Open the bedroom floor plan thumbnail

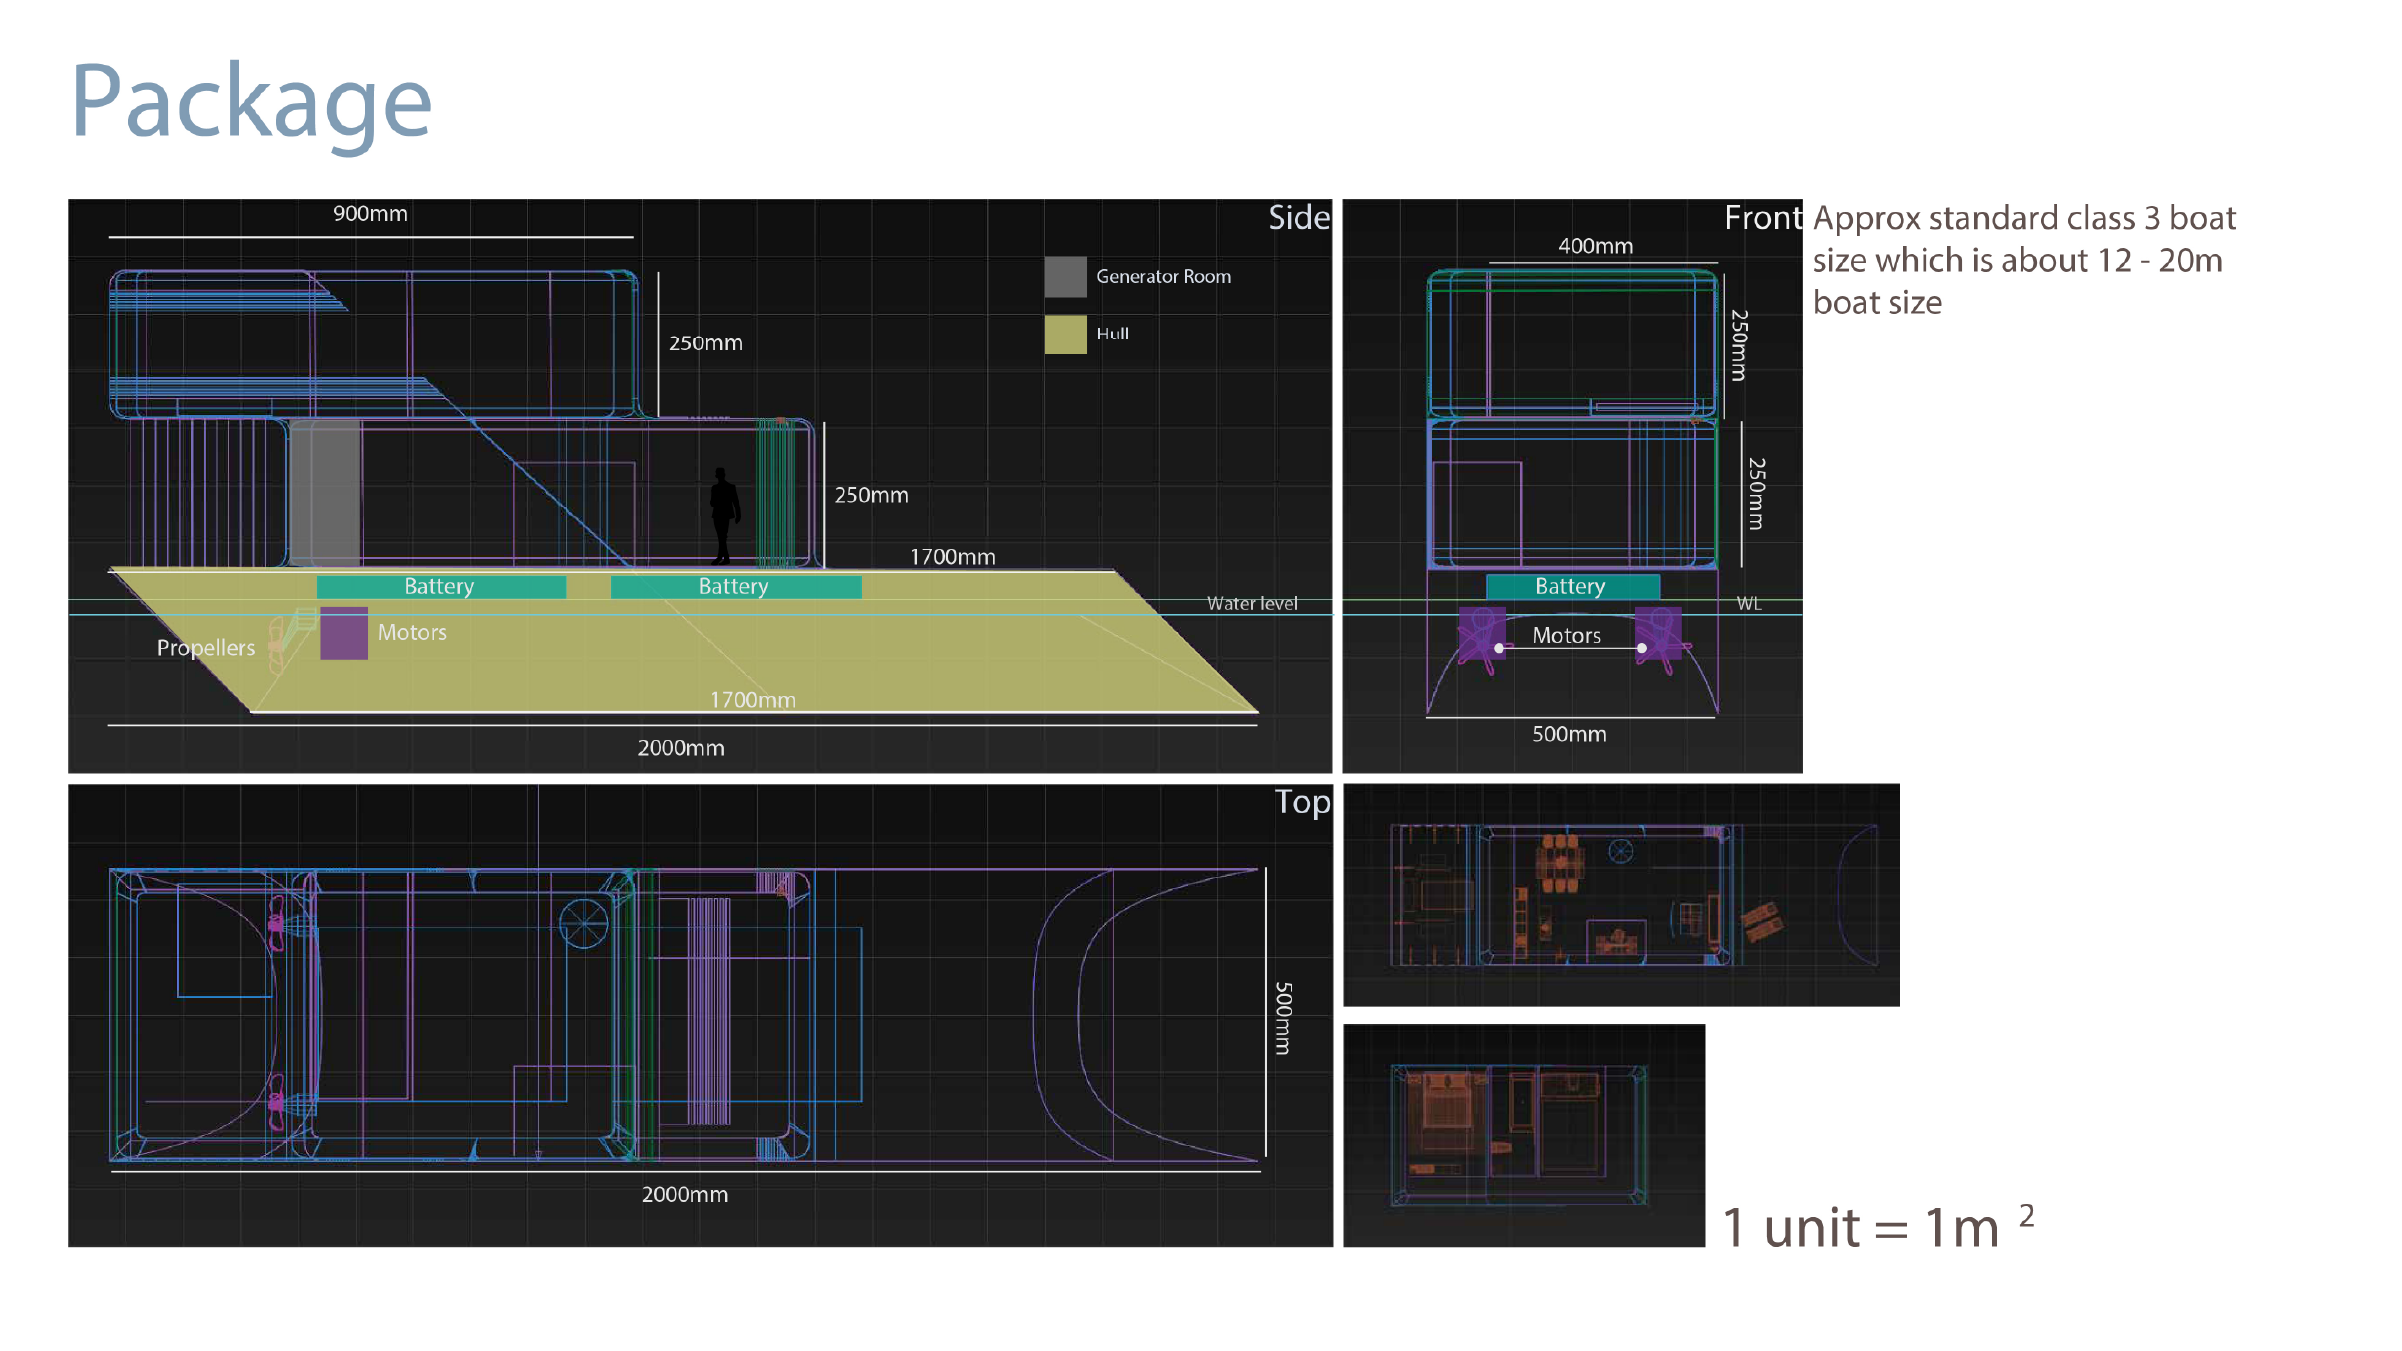click(1523, 1135)
